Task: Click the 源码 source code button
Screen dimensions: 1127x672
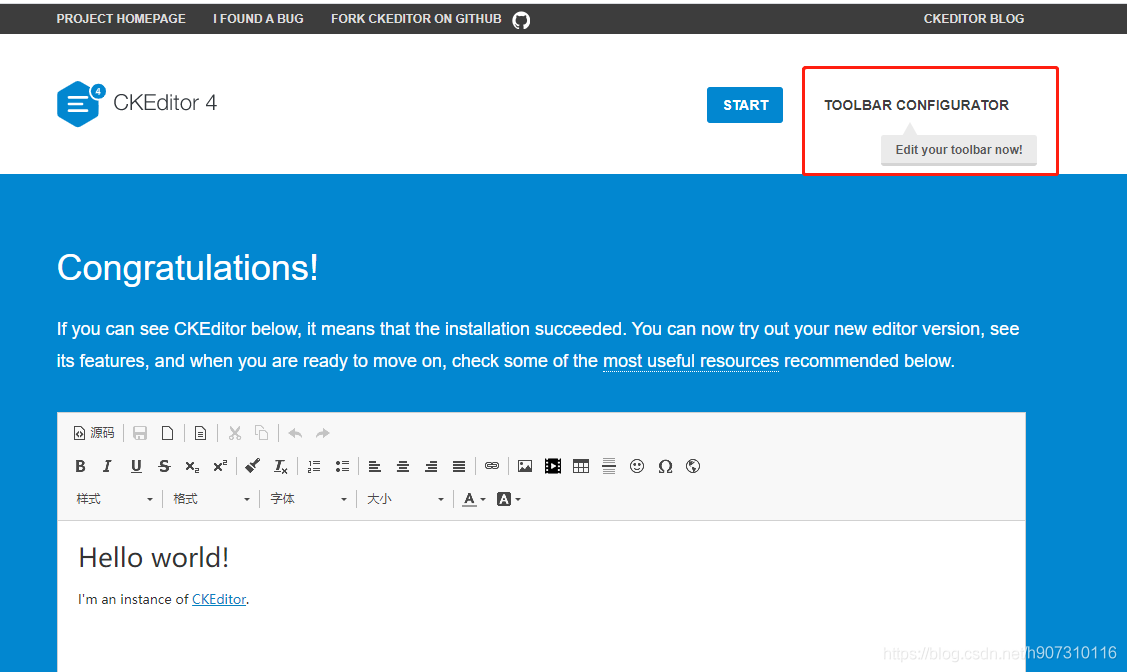Action: pos(94,433)
